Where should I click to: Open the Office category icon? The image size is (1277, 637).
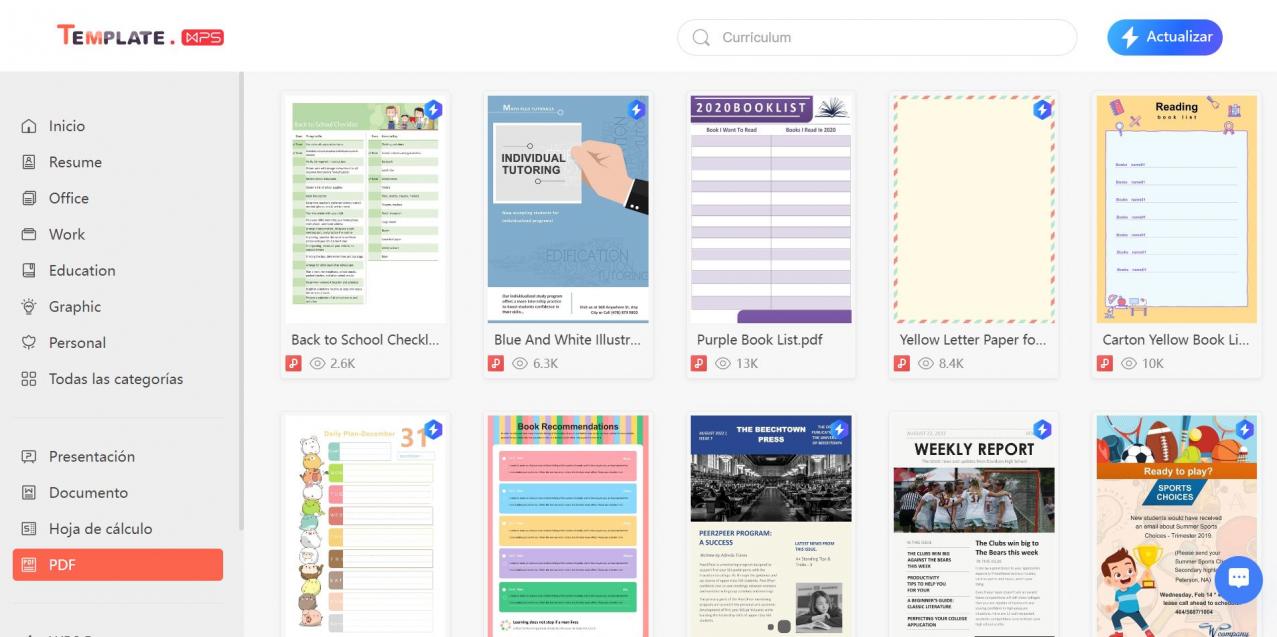tap(28, 197)
